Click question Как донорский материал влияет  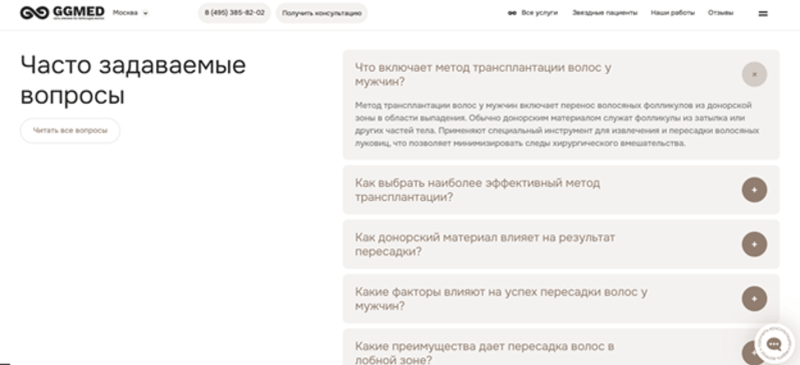(x=485, y=245)
